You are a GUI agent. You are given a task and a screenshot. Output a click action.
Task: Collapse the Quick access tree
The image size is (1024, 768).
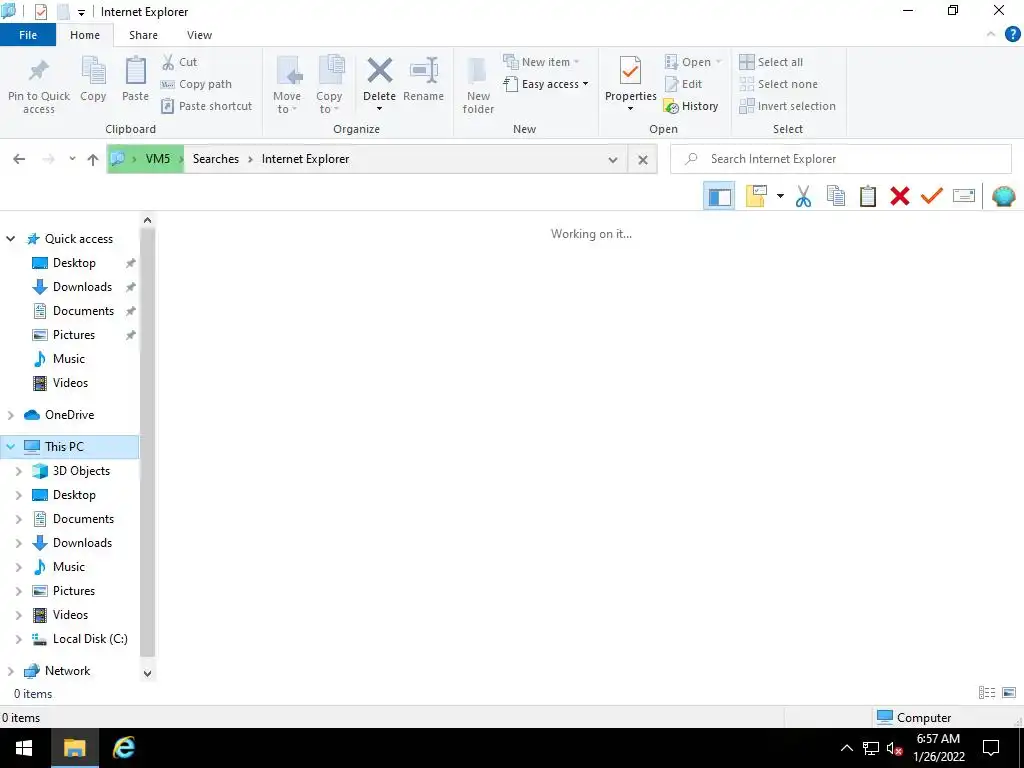tap(10, 239)
